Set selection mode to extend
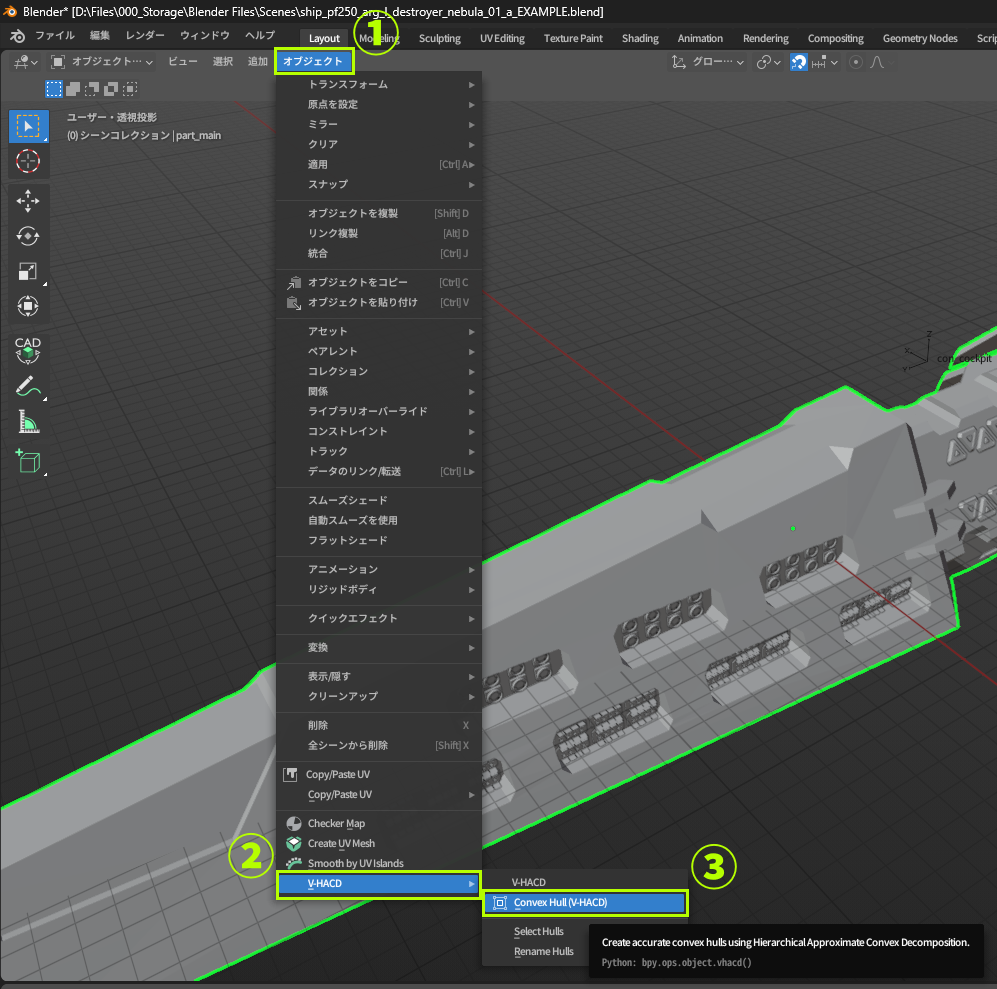 pos(73,88)
